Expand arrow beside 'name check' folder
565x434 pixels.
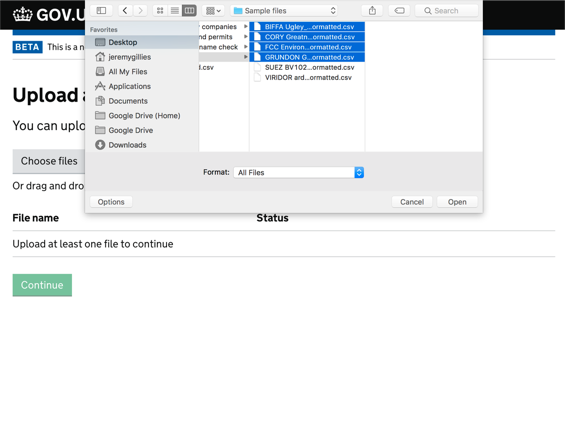point(245,47)
